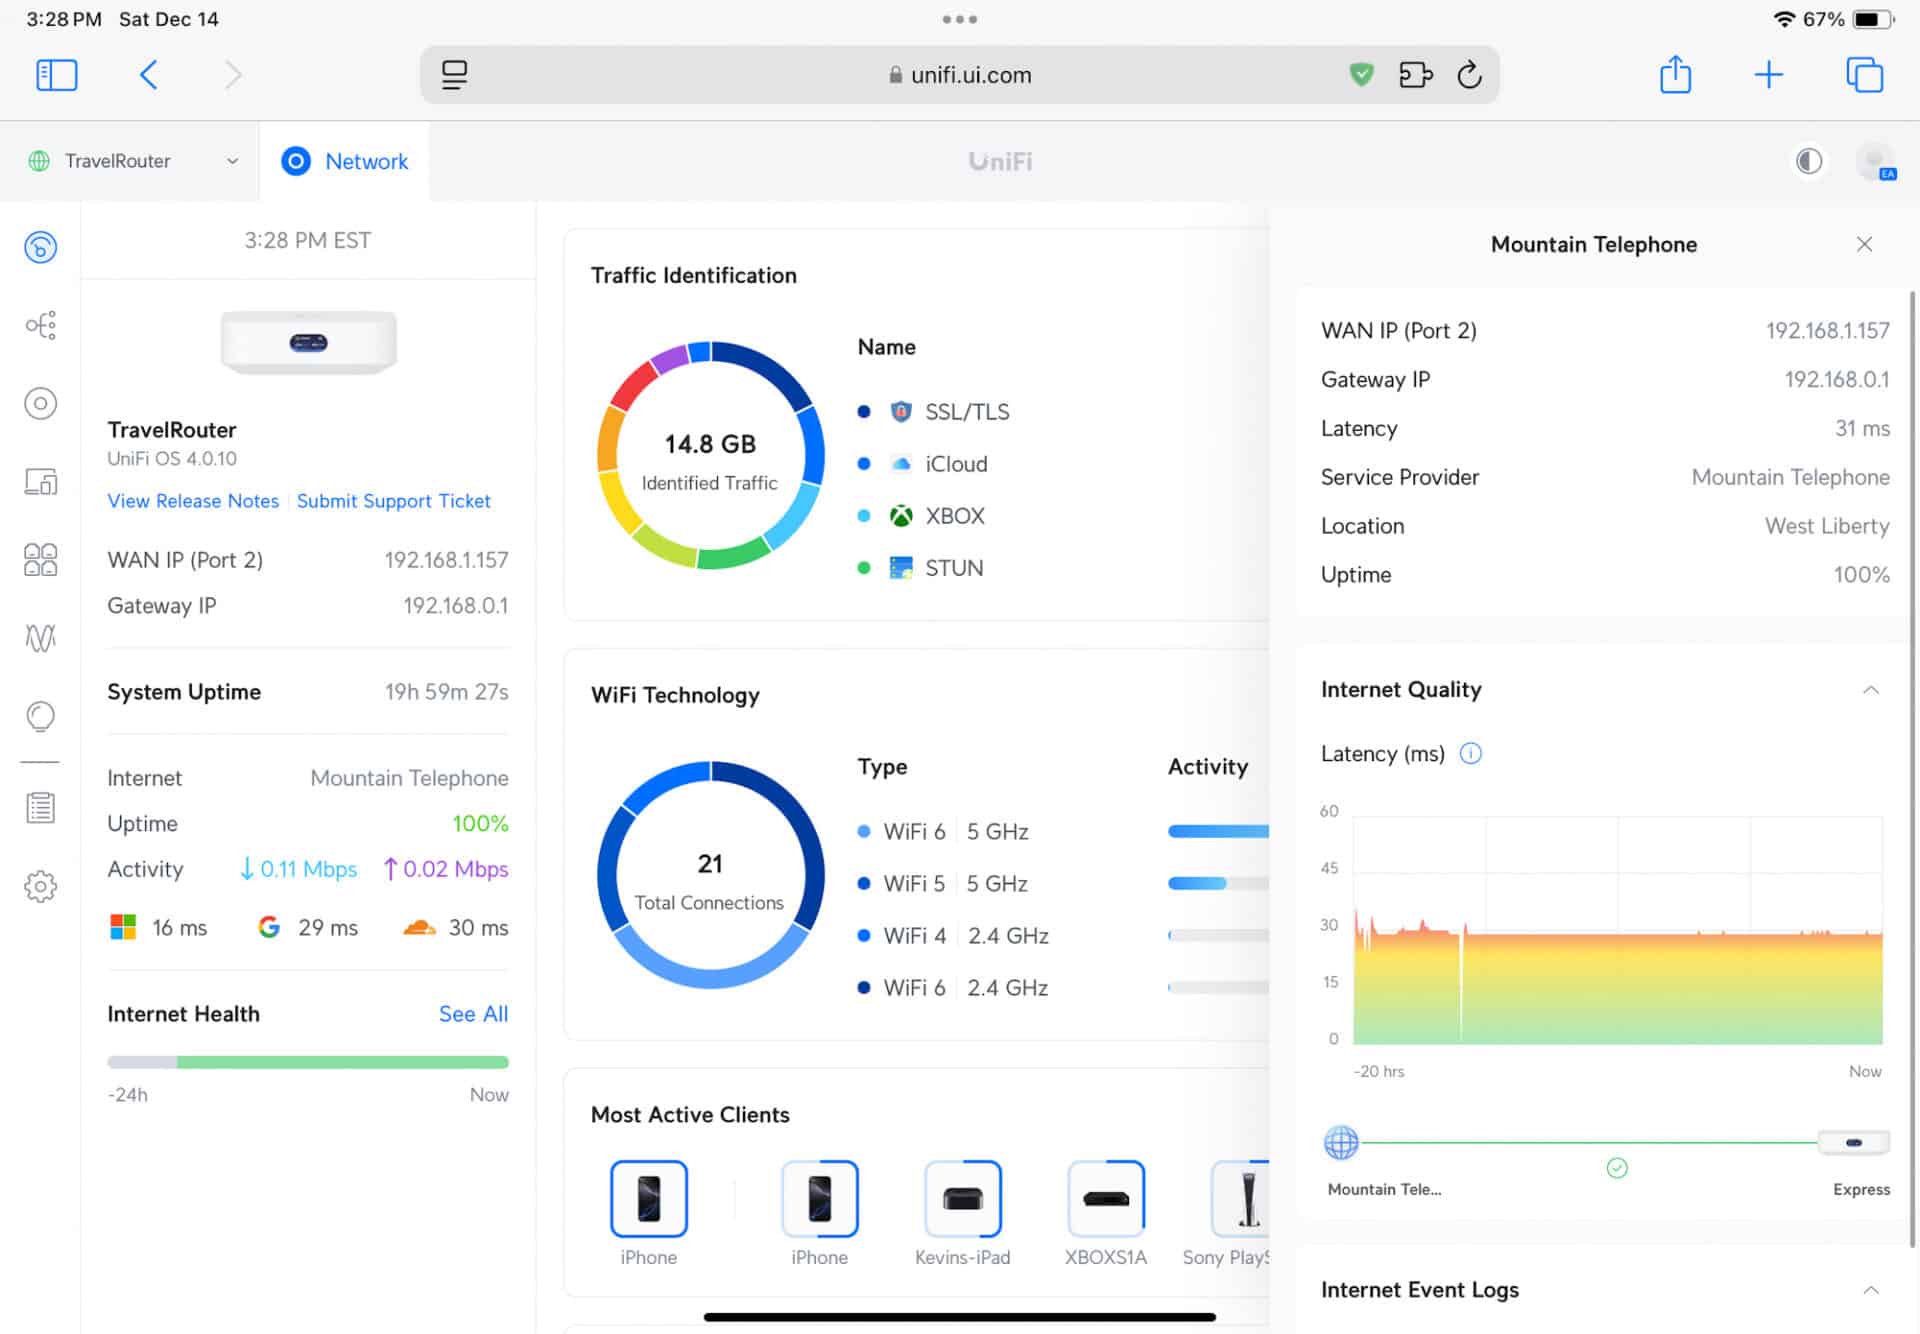Click the green connection status checkmark
The image size is (1920, 1334).
[1617, 1168]
